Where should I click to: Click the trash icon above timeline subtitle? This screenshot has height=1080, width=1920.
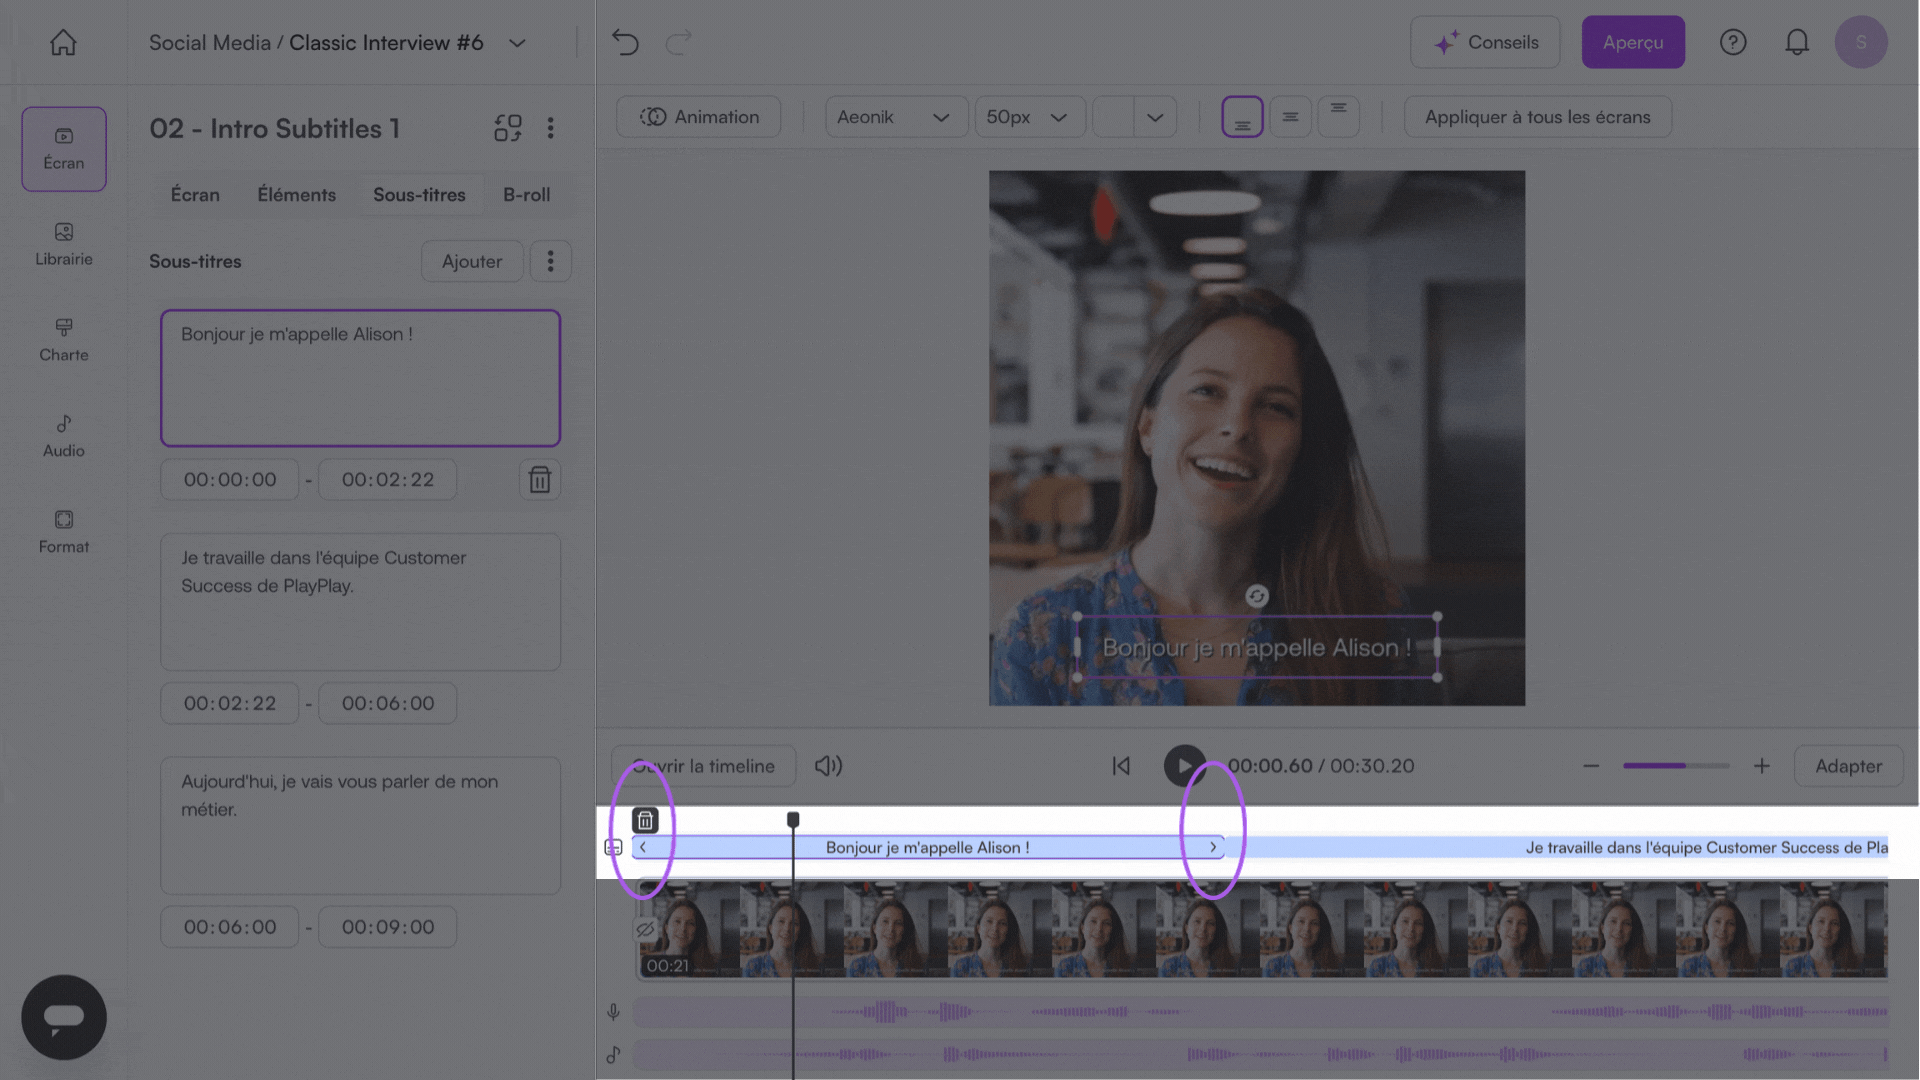point(645,821)
